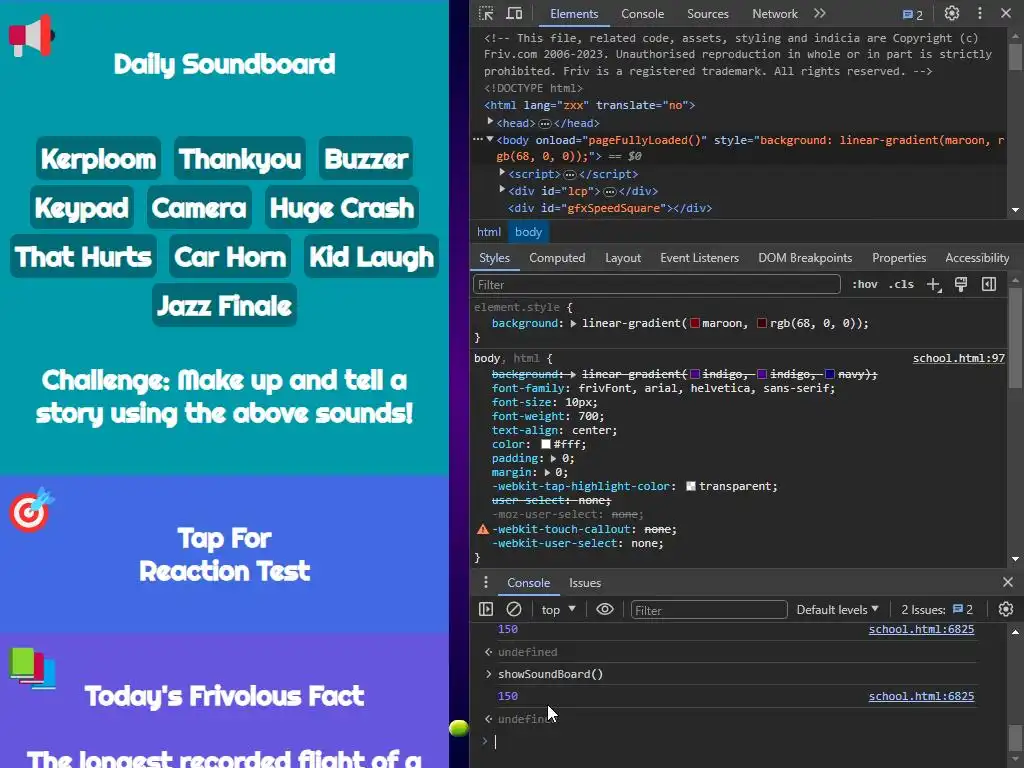Open the top JavaScript context dropdown
This screenshot has height=768, width=1024.
pyautogui.click(x=558, y=609)
